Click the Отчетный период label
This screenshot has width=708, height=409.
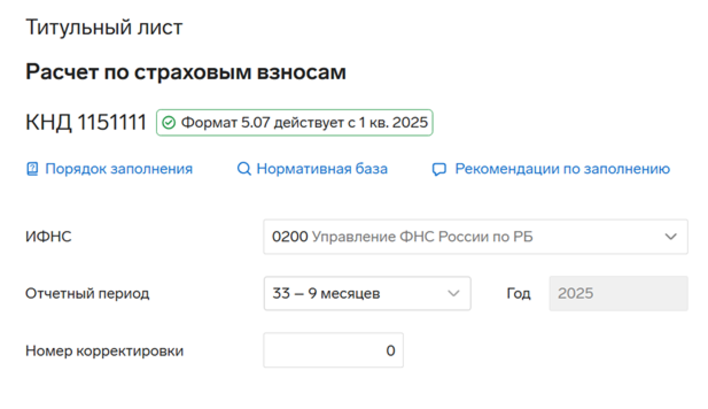point(87,294)
